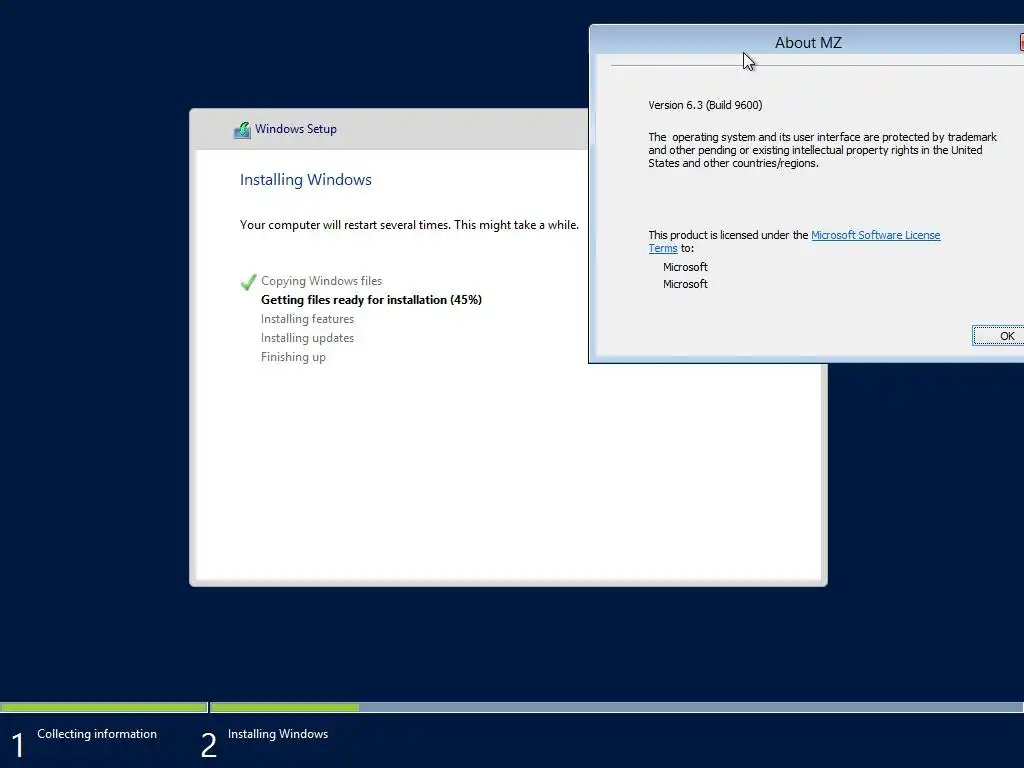Click the Finishing up step

293,357
